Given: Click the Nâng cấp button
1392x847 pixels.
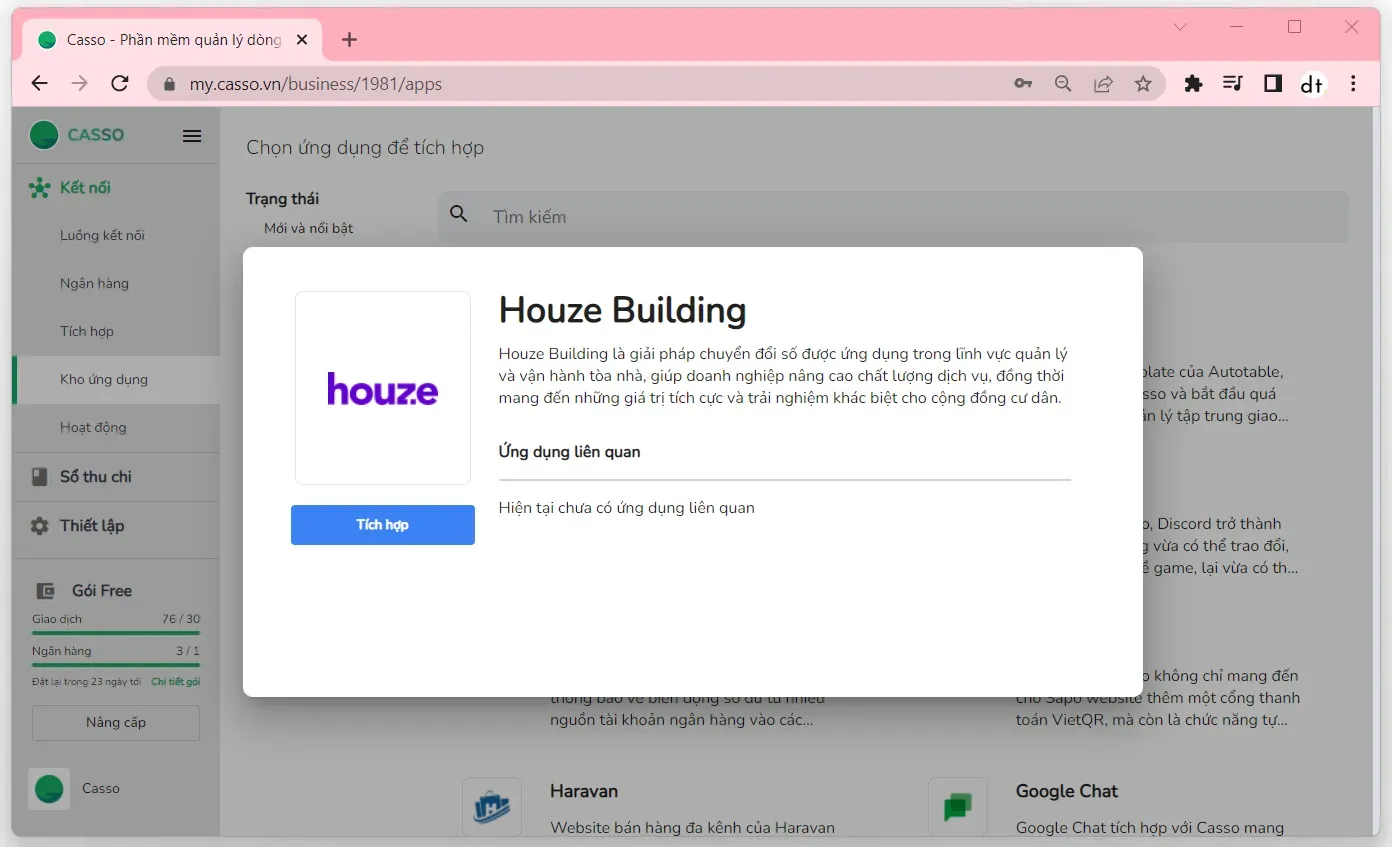Looking at the screenshot, I should point(116,722).
